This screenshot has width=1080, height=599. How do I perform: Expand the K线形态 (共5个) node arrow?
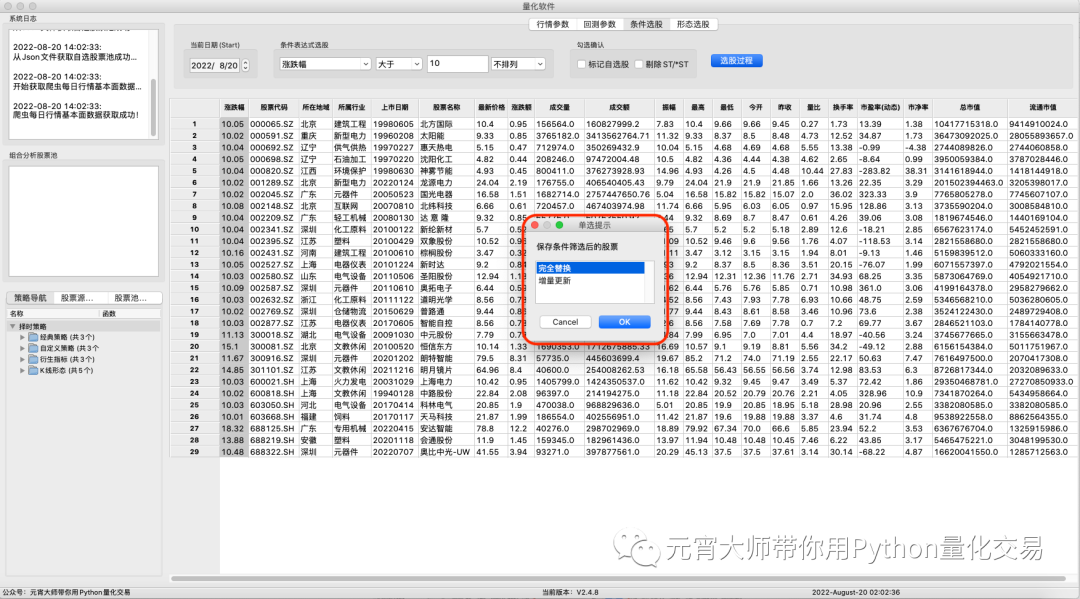[22, 370]
